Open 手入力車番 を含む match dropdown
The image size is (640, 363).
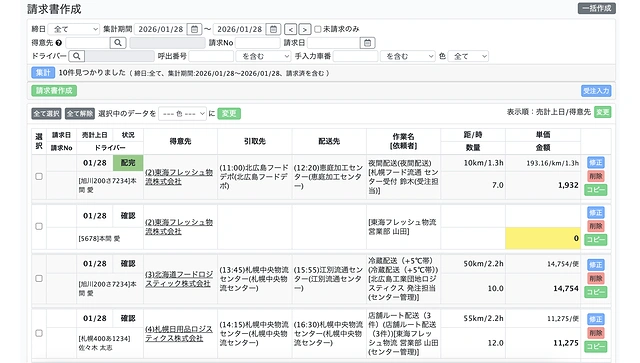point(408,56)
